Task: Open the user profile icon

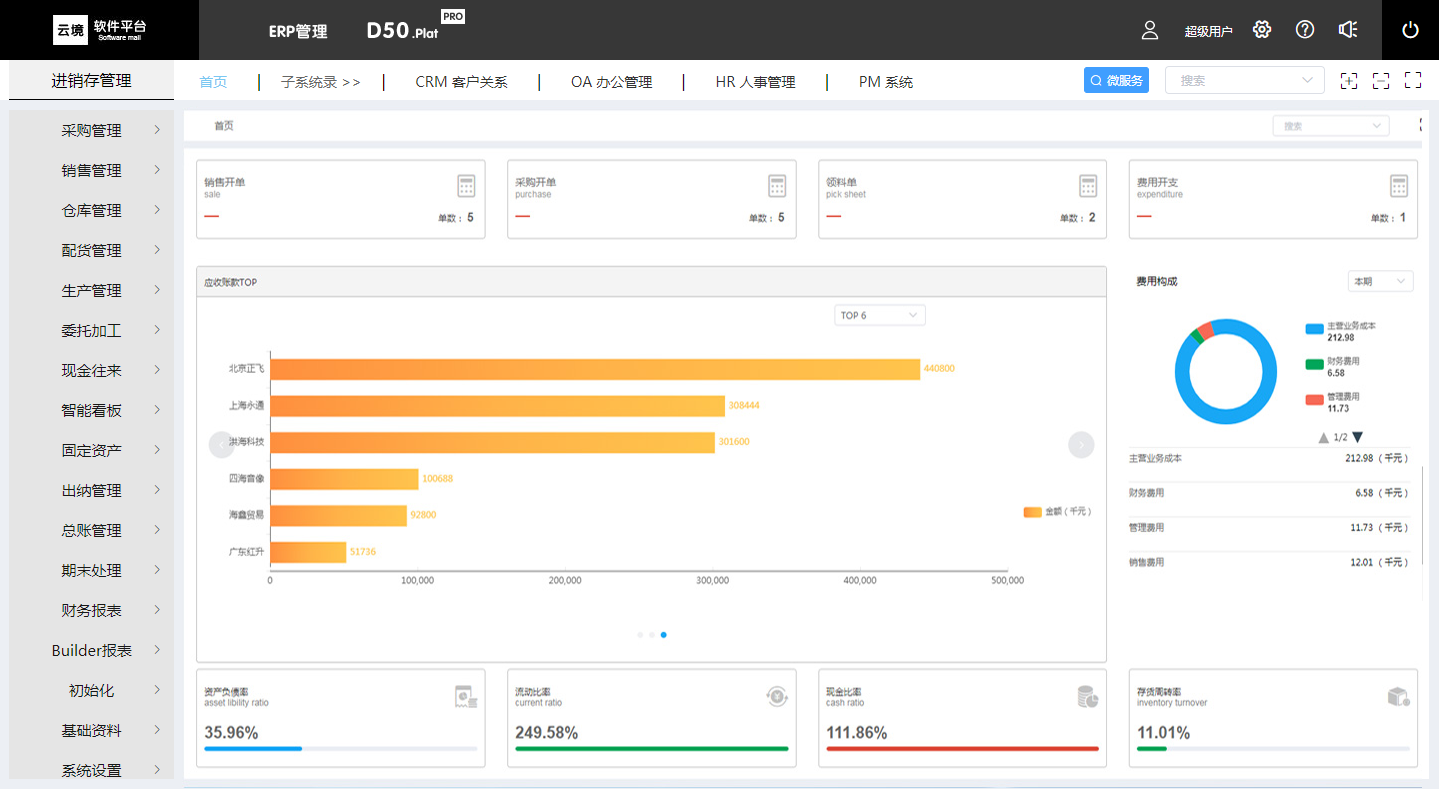Action: click(x=1150, y=30)
